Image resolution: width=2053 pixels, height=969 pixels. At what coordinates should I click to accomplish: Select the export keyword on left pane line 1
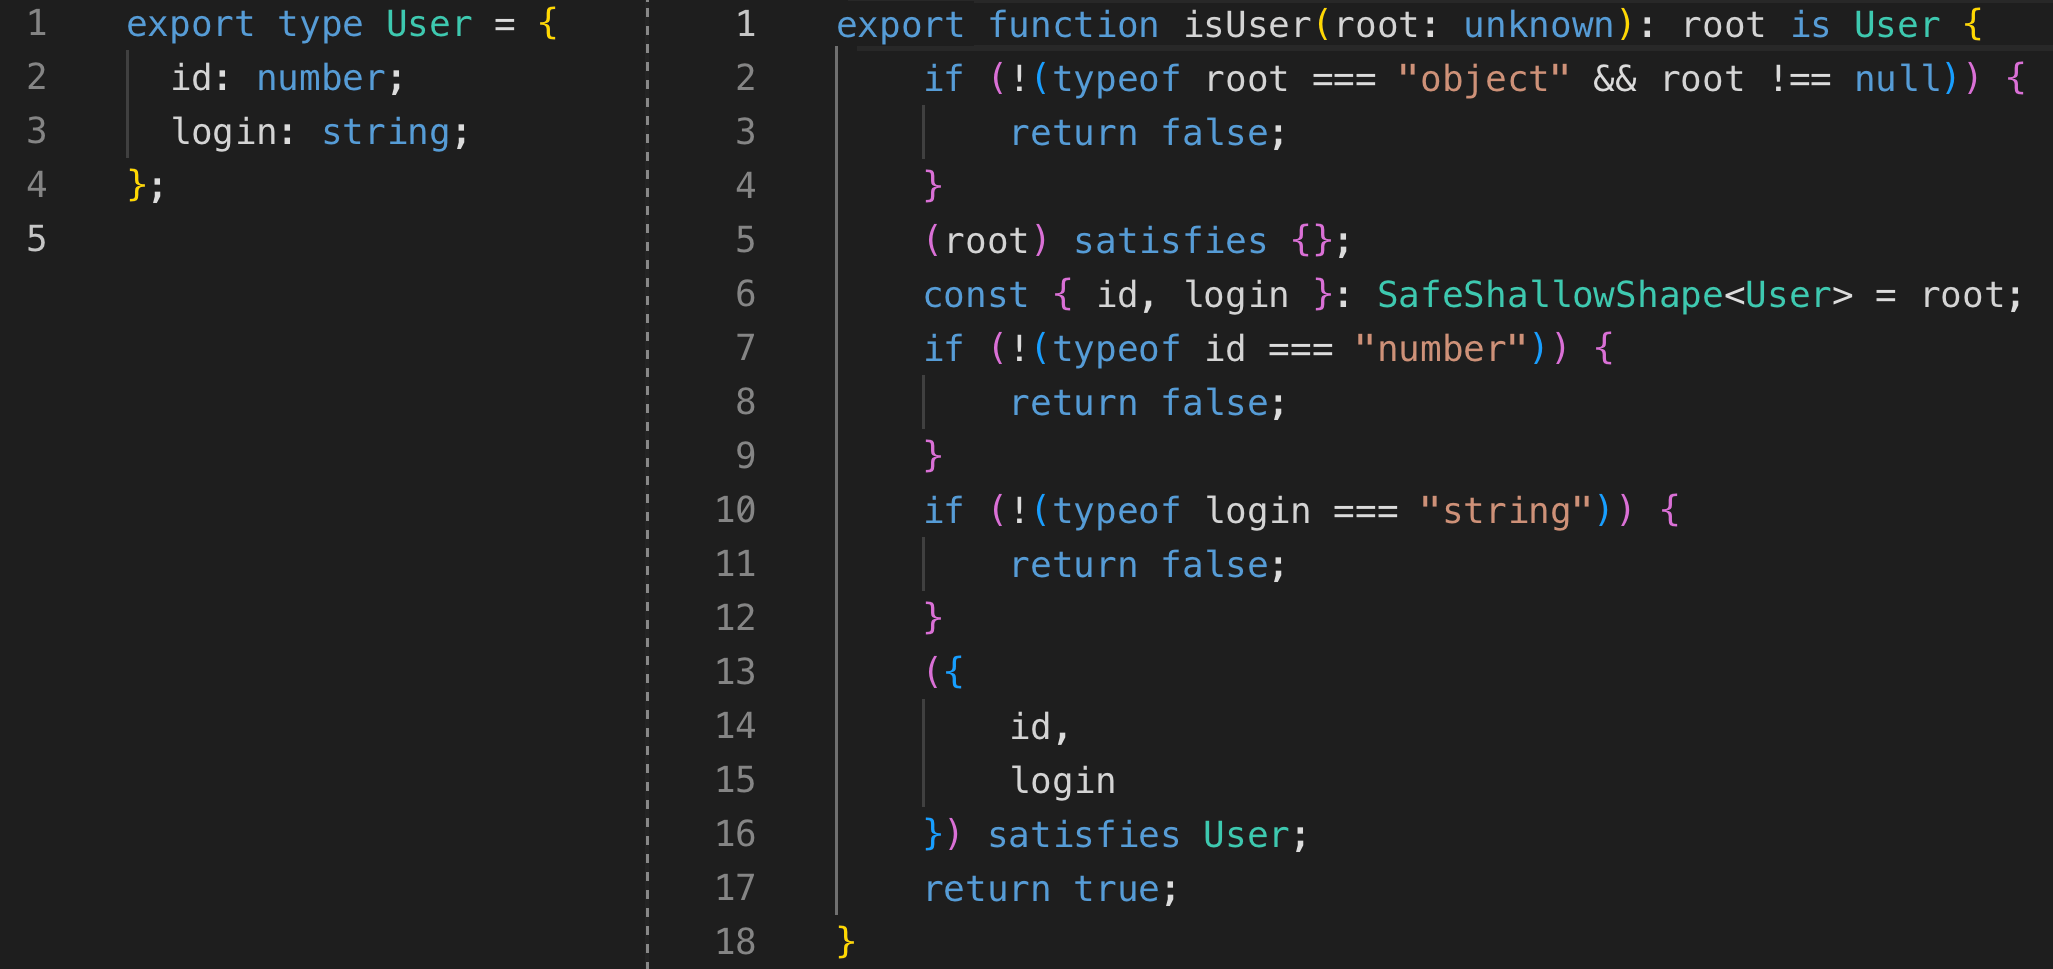(x=190, y=24)
